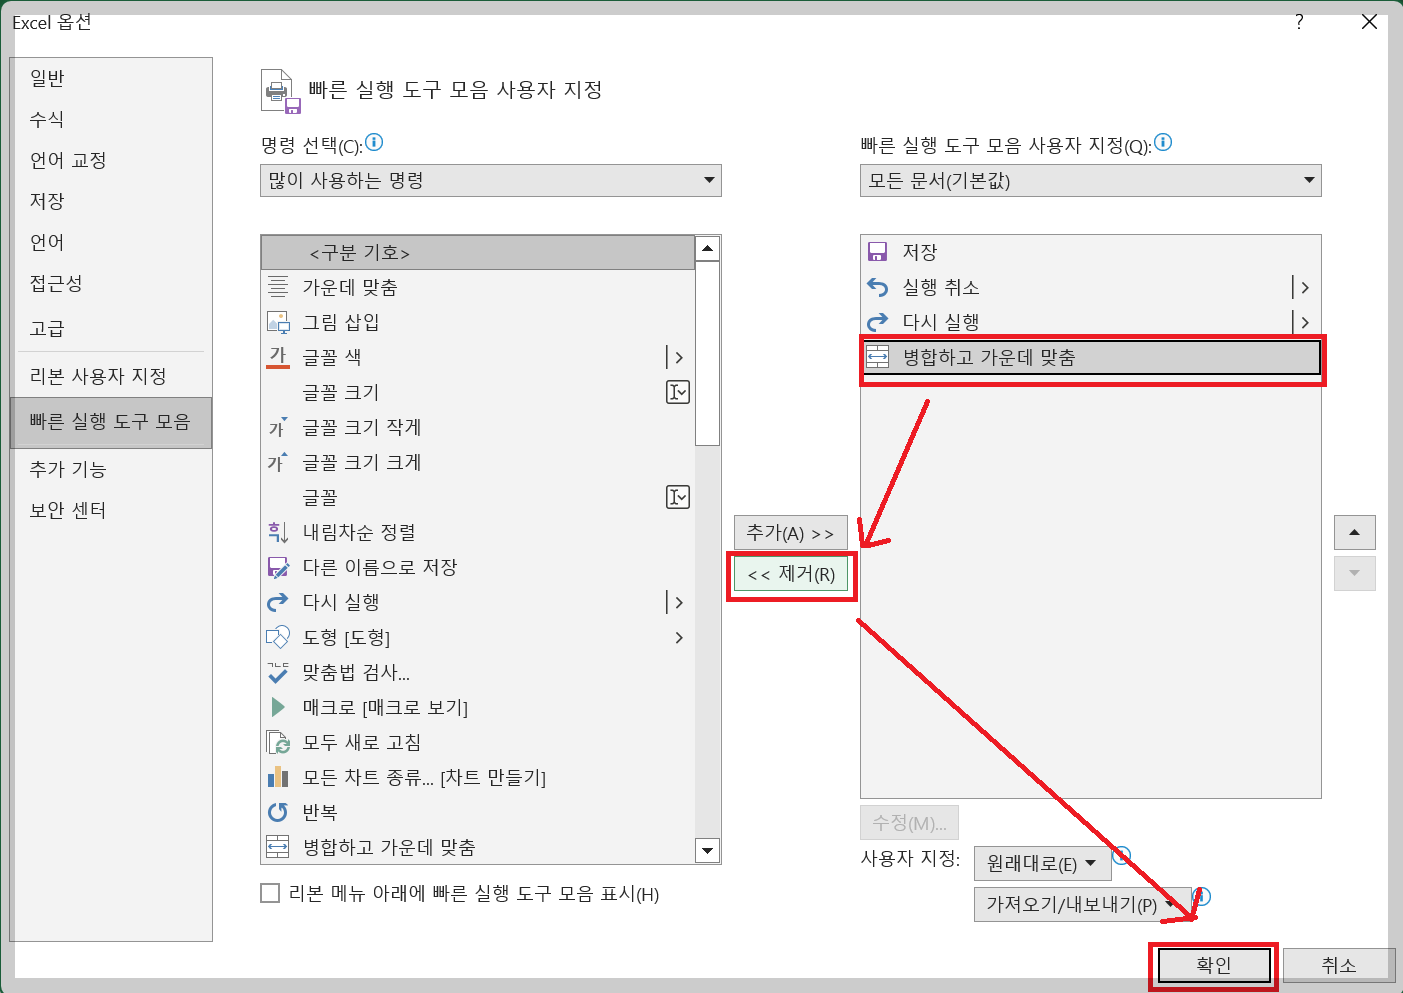Image resolution: width=1403 pixels, height=993 pixels.
Task: Enable the 리본 메뉴 아래에 빠른 실행 도구 모음 표시 checkbox
Action: pyautogui.click(x=270, y=893)
